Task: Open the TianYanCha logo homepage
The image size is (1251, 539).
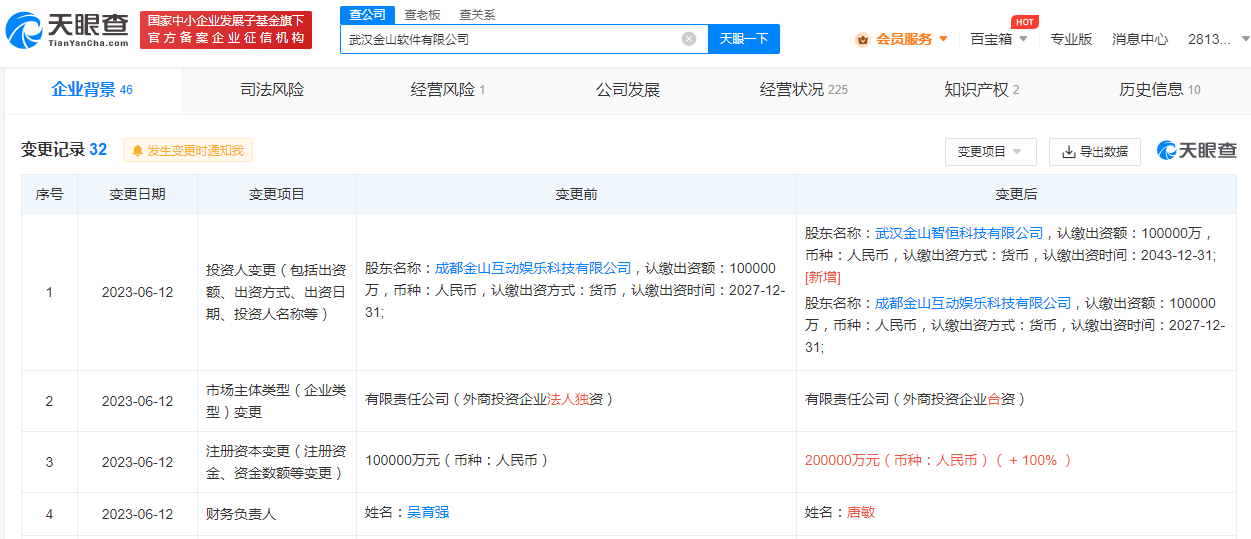Action: point(68,31)
